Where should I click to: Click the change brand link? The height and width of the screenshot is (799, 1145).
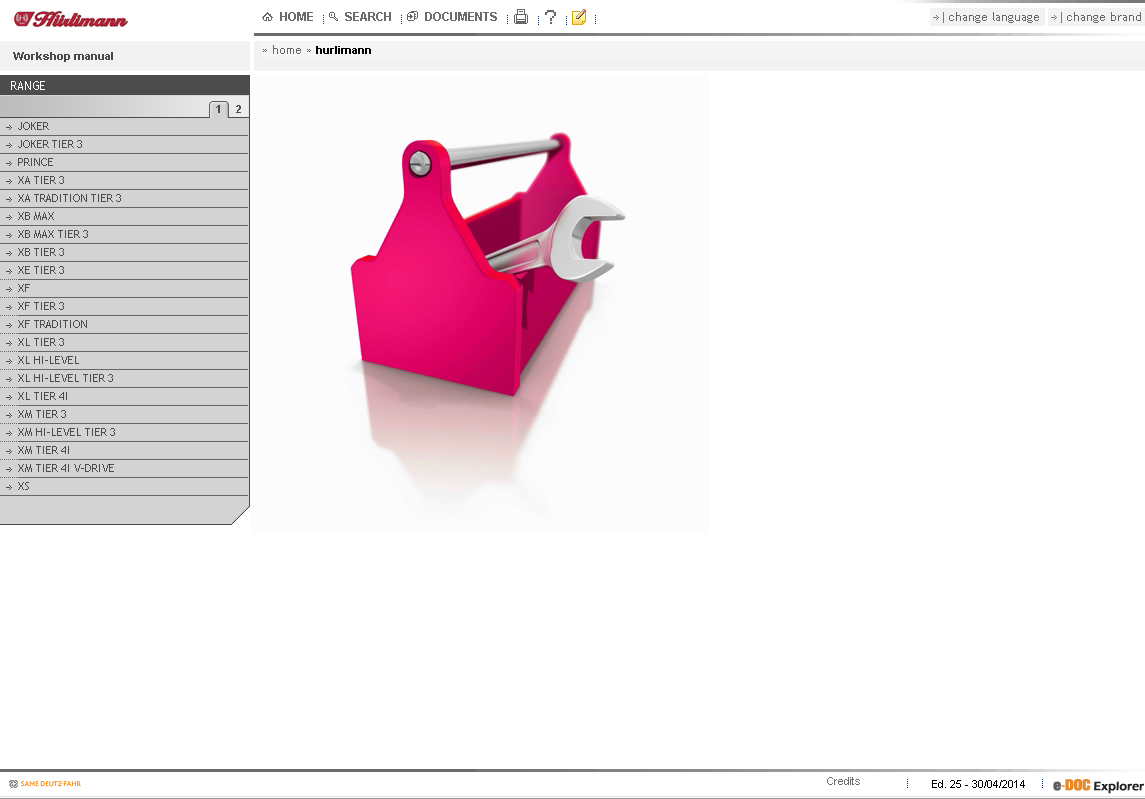pos(1096,17)
